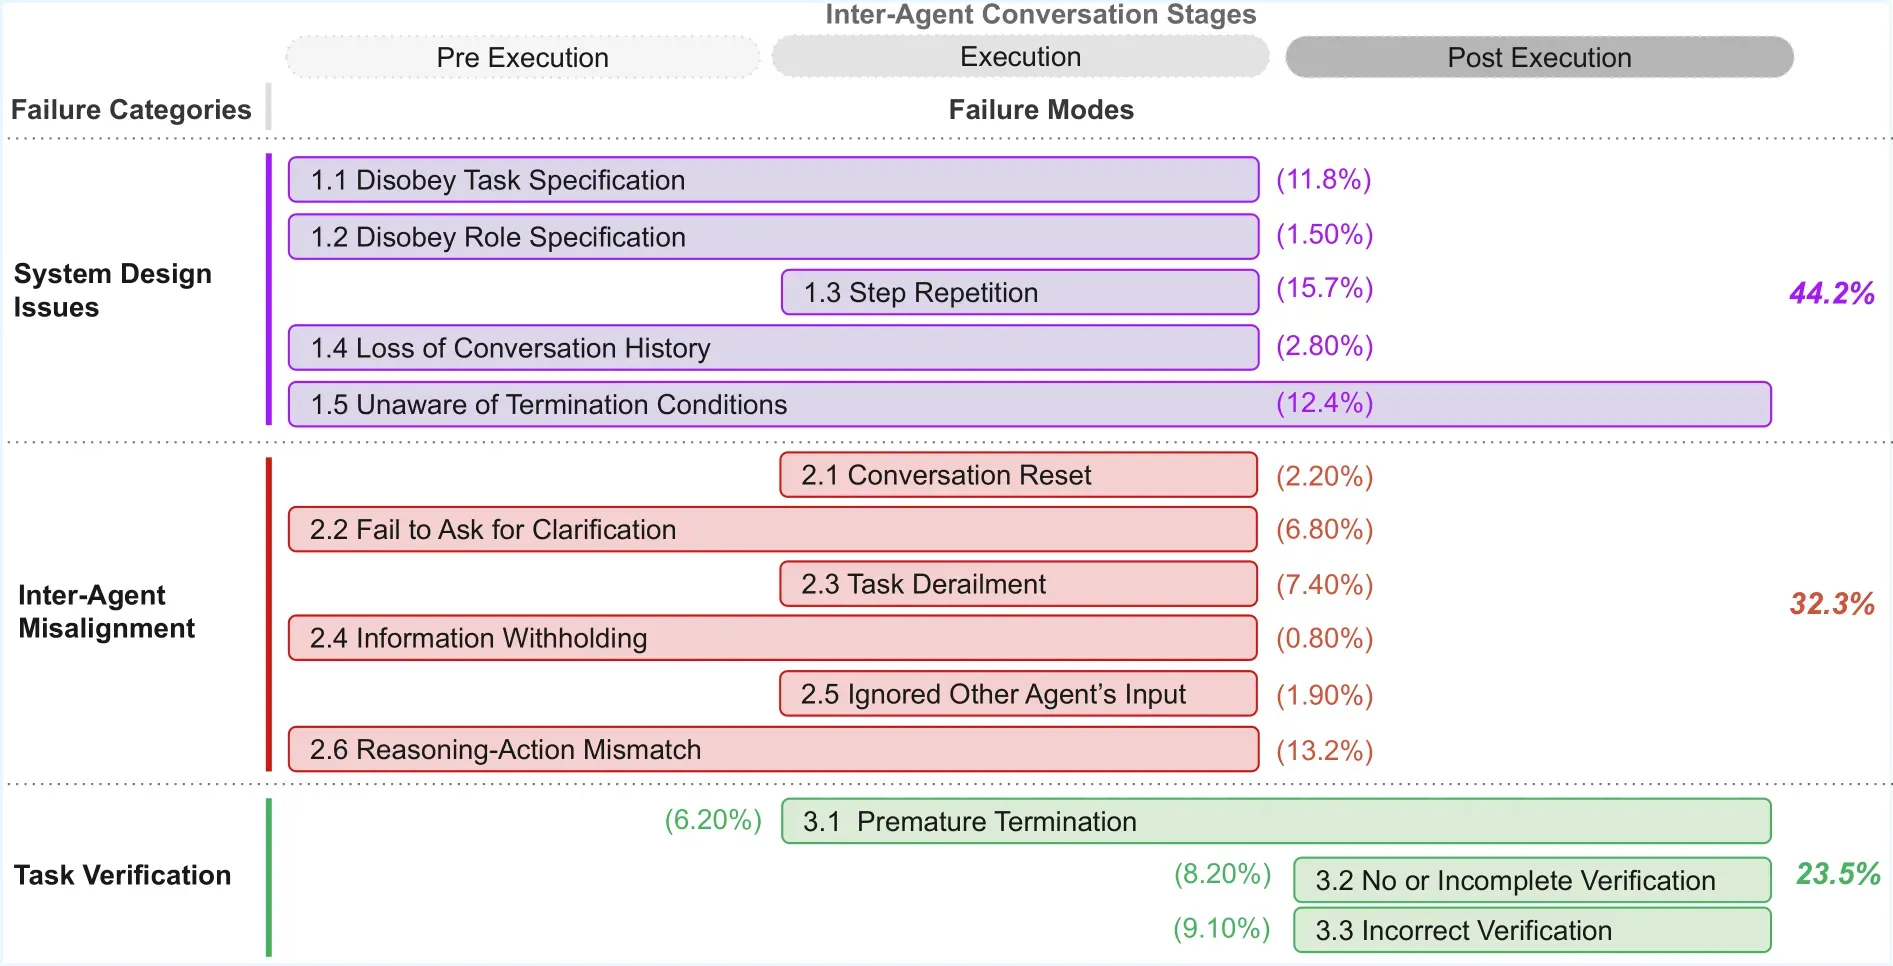1893x966 pixels.
Task: Click the 1.1 Disobey Task Specification box
Action: pyautogui.click(x=772, y=180)
